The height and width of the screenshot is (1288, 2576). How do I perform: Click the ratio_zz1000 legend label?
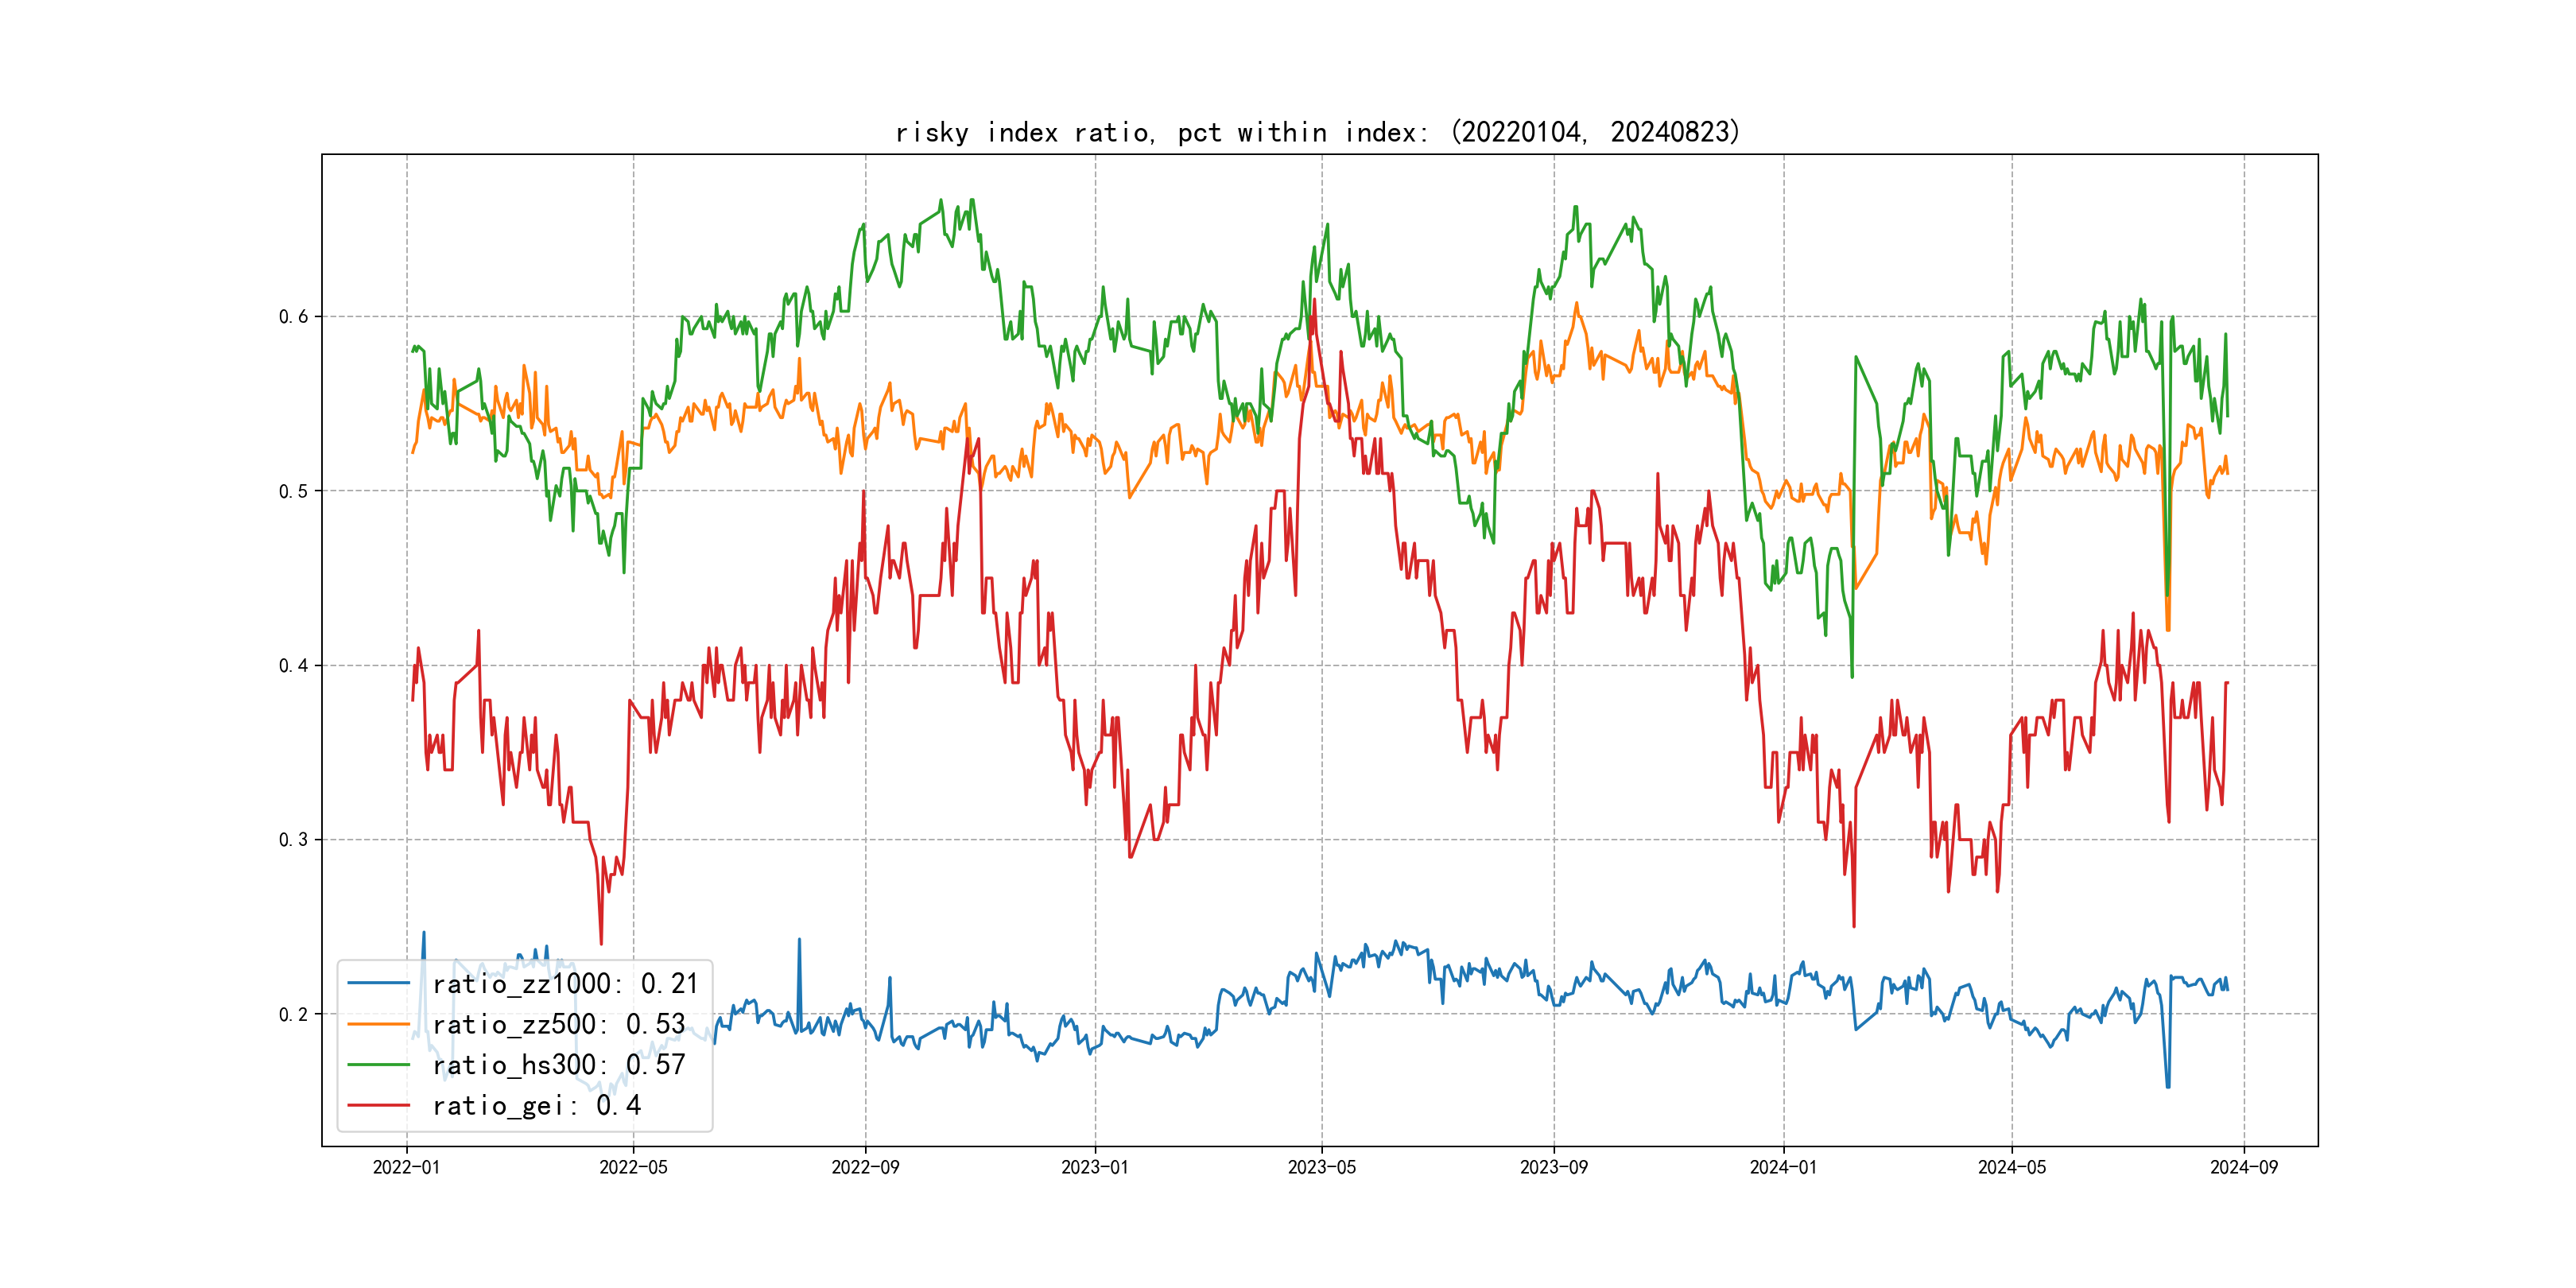[565, 984]
